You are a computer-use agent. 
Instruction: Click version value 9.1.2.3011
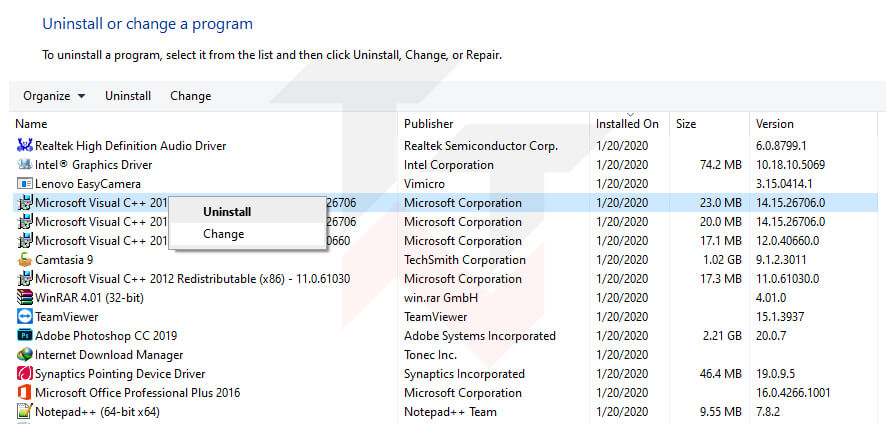(x=781, y=260)
